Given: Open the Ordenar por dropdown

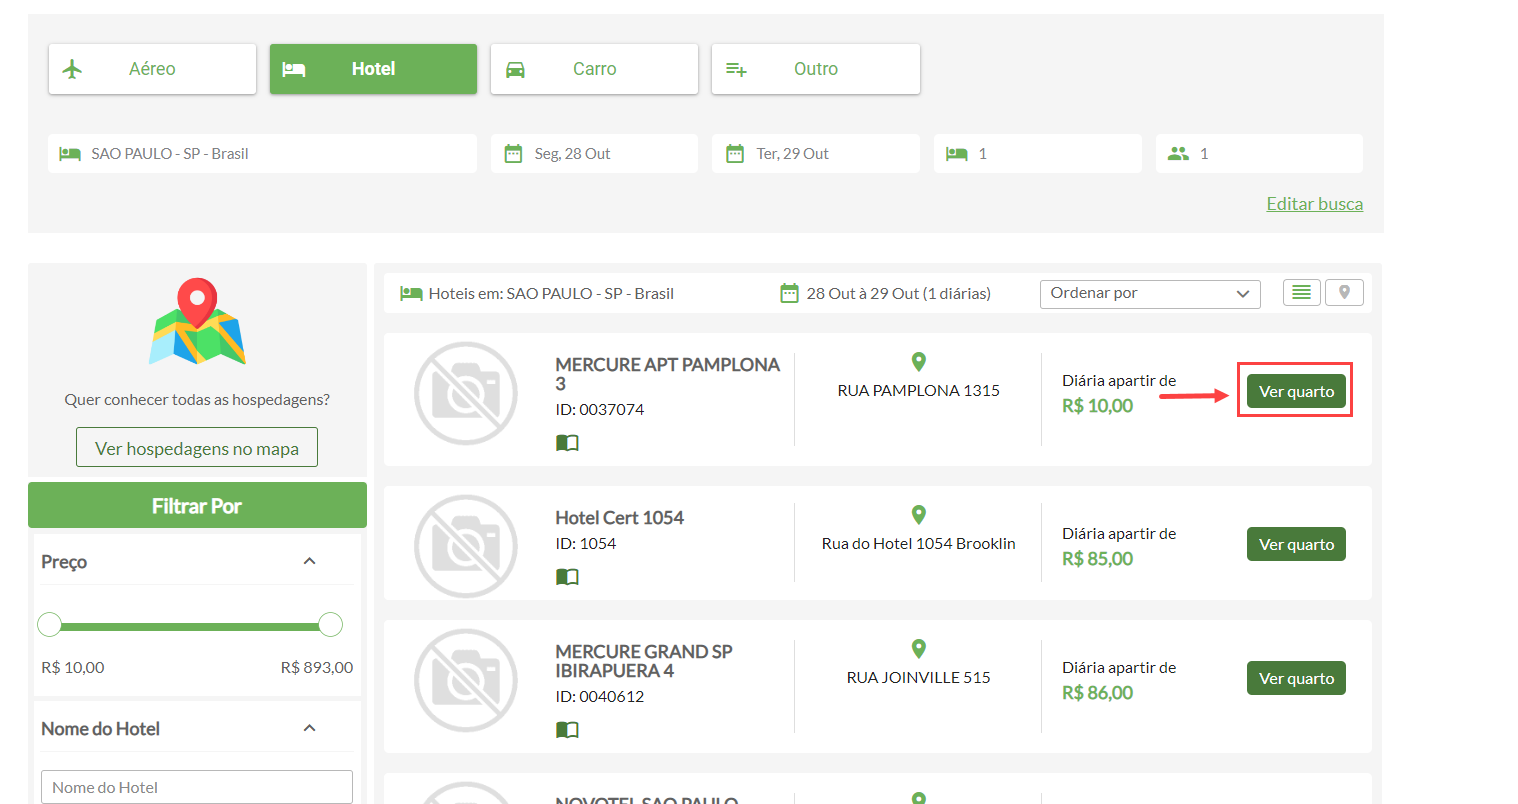Looking at the screenshot, I should [x=1150, y=294].
